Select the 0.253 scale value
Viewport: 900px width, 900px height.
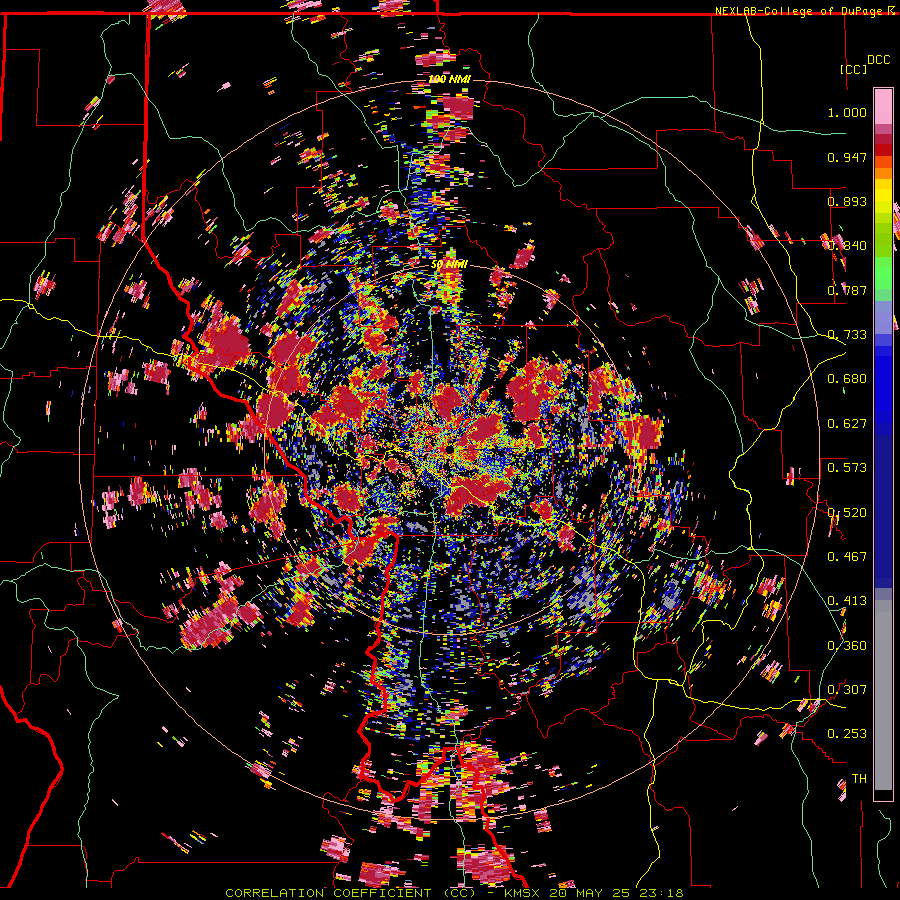point(847,734)
